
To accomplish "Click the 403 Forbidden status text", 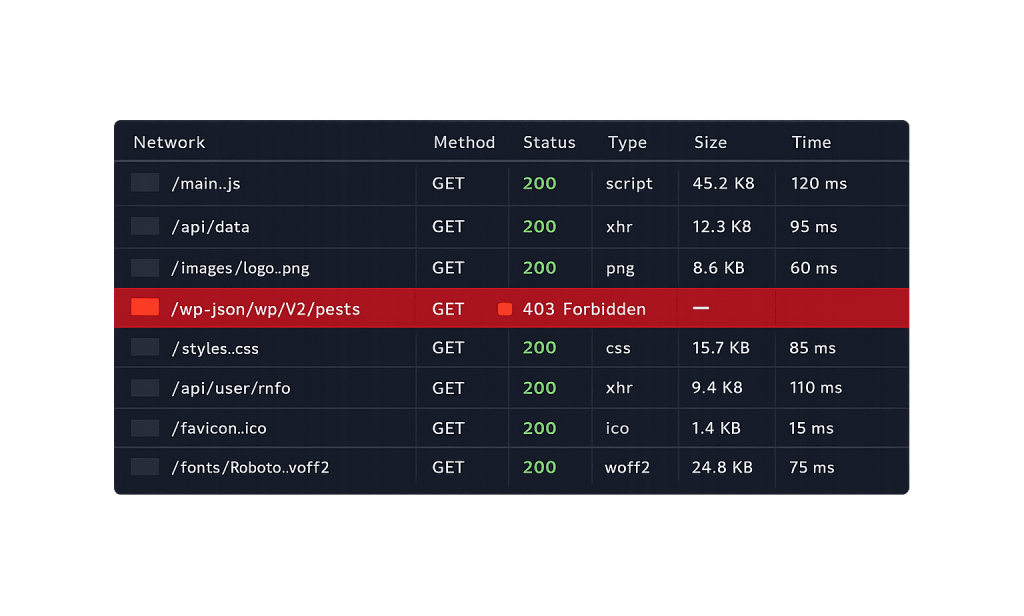I will 584,309.
